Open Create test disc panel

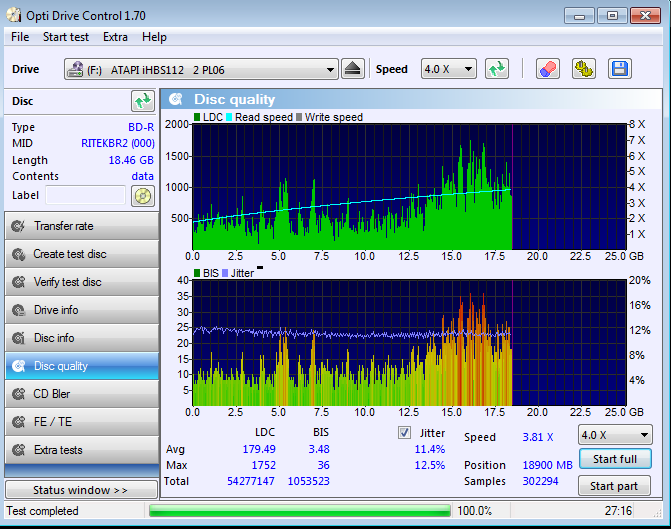pos(82,254)
